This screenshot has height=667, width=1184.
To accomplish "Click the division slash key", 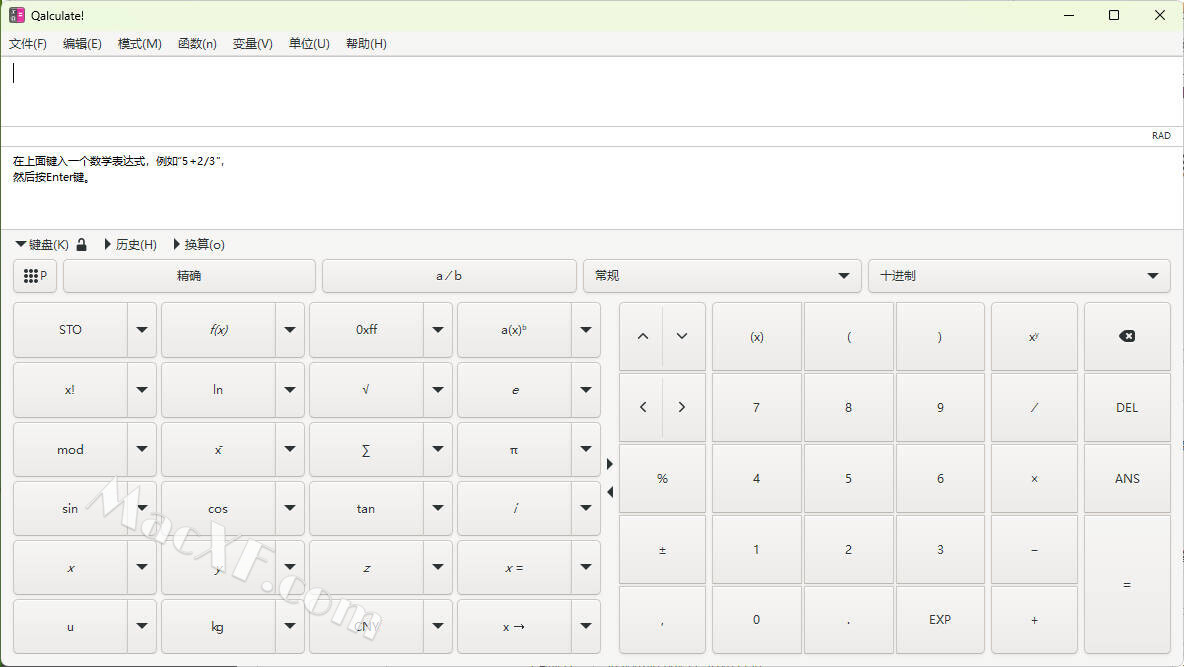I will click(1034, 407).
